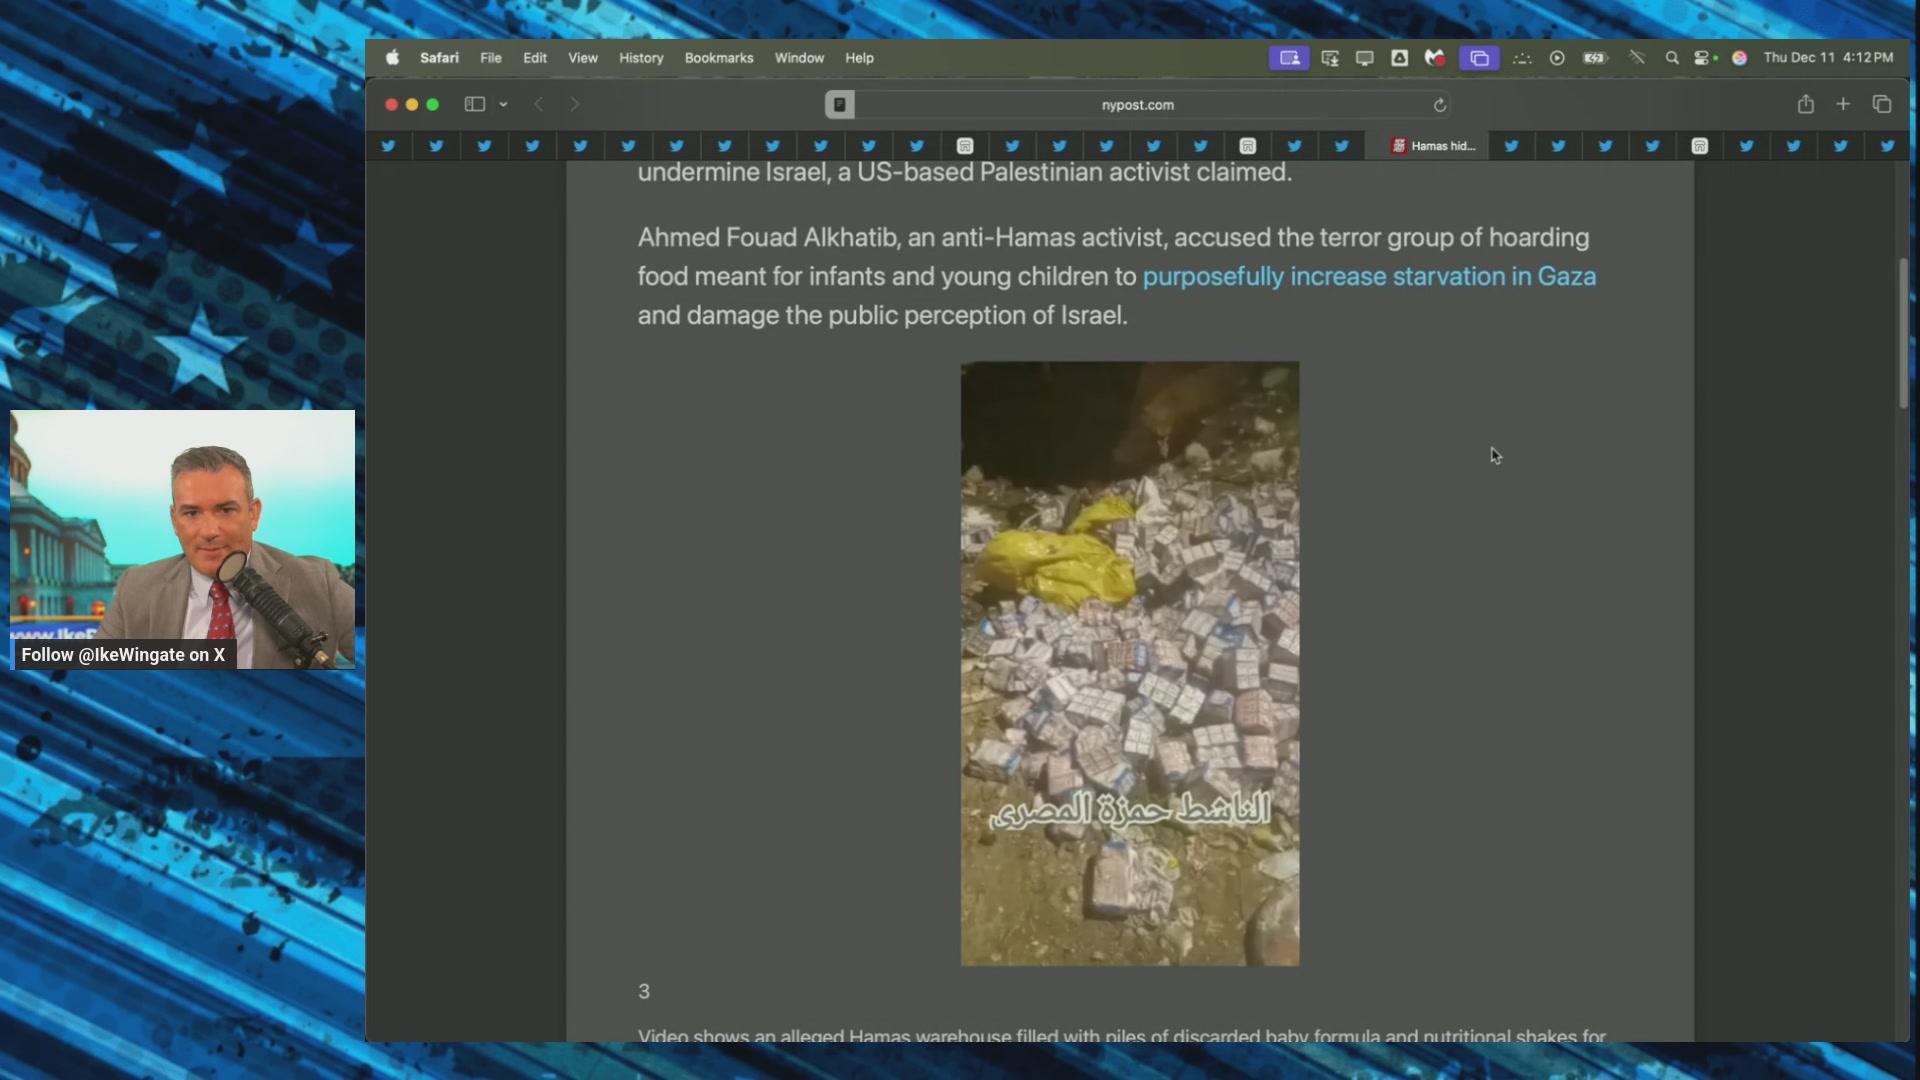
Task: Open Spotlight search in the menu bar
Action: pyautogui.click(x=1671, y=58)
